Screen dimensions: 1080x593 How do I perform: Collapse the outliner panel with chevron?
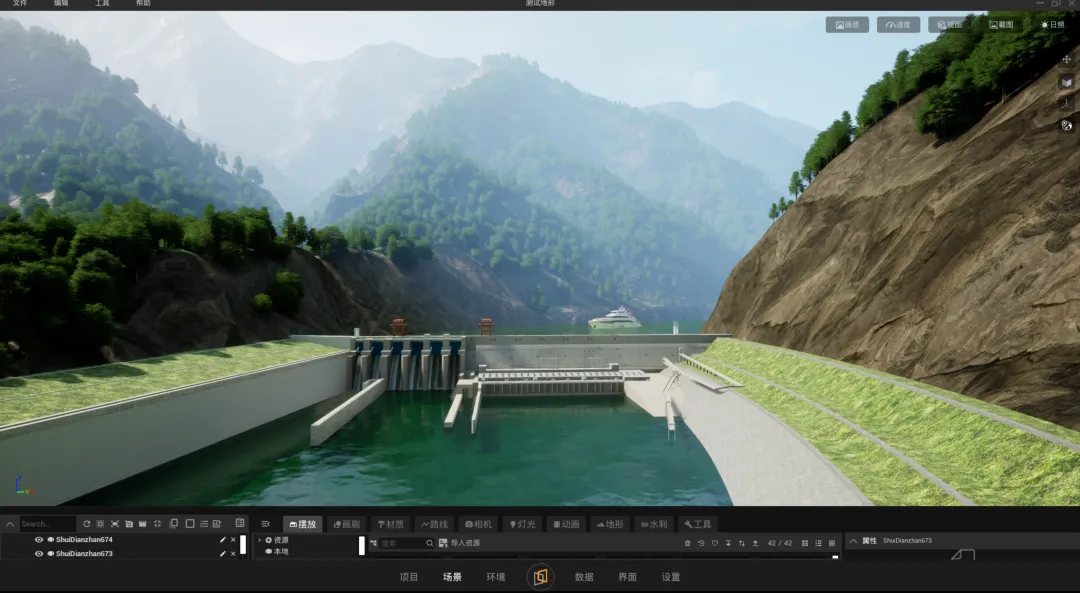coord(10,524)
